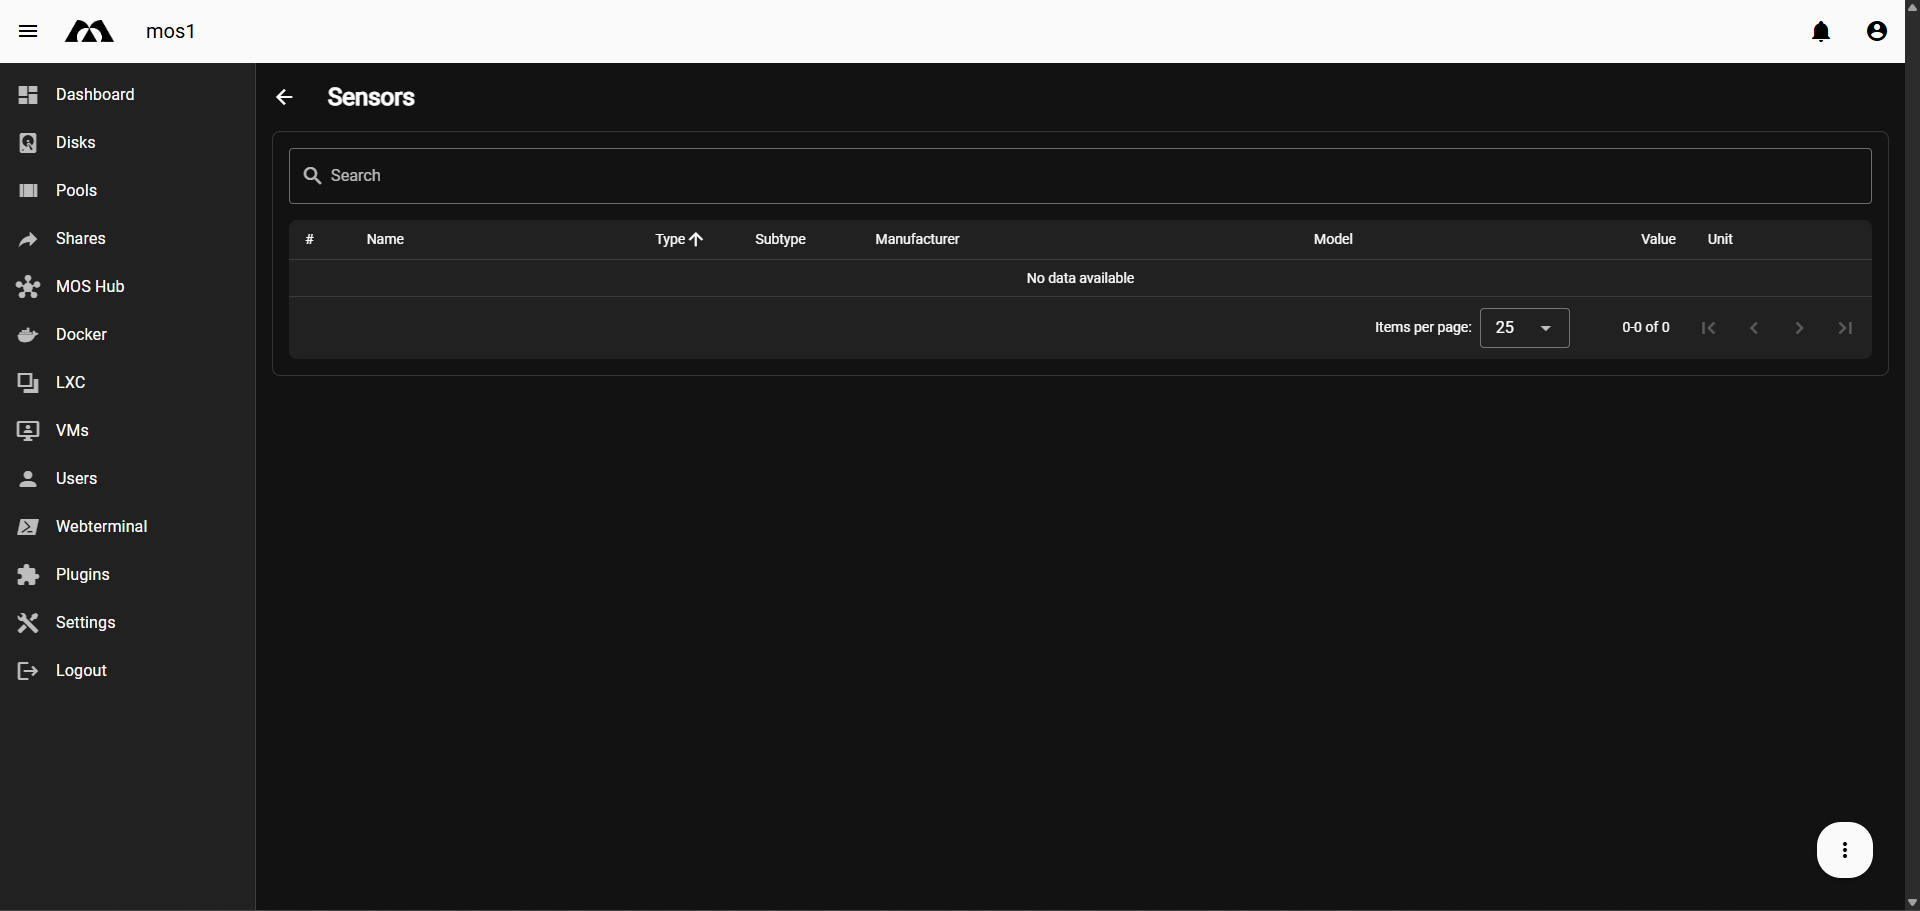Go to the next table page
1920x911 pixels.
pyautogui.click(x=1799, y=328)
